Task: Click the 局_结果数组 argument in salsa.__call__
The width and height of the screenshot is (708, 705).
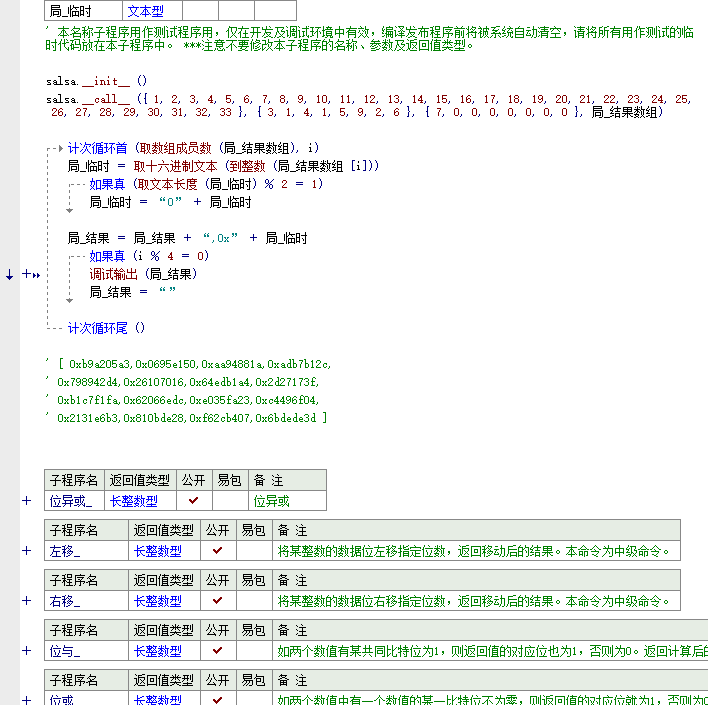Action: (624, 112)
